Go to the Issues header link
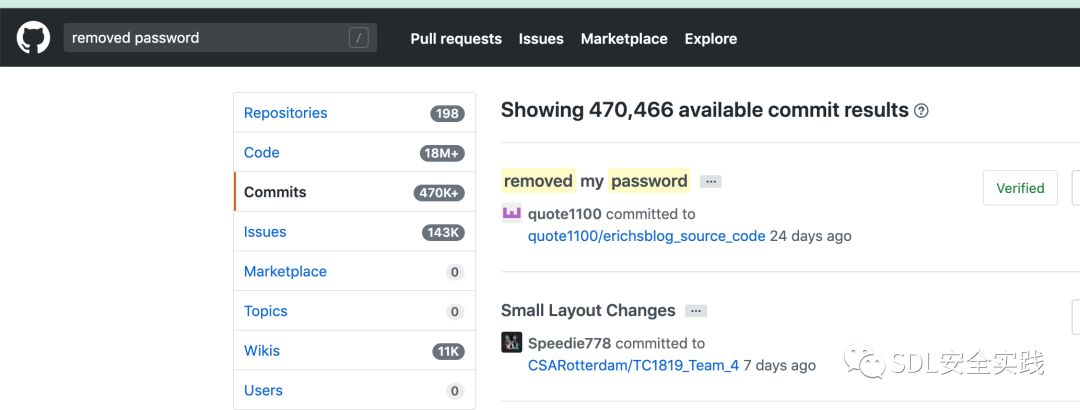Viewport: 1080px width, 410px height. 541,39
